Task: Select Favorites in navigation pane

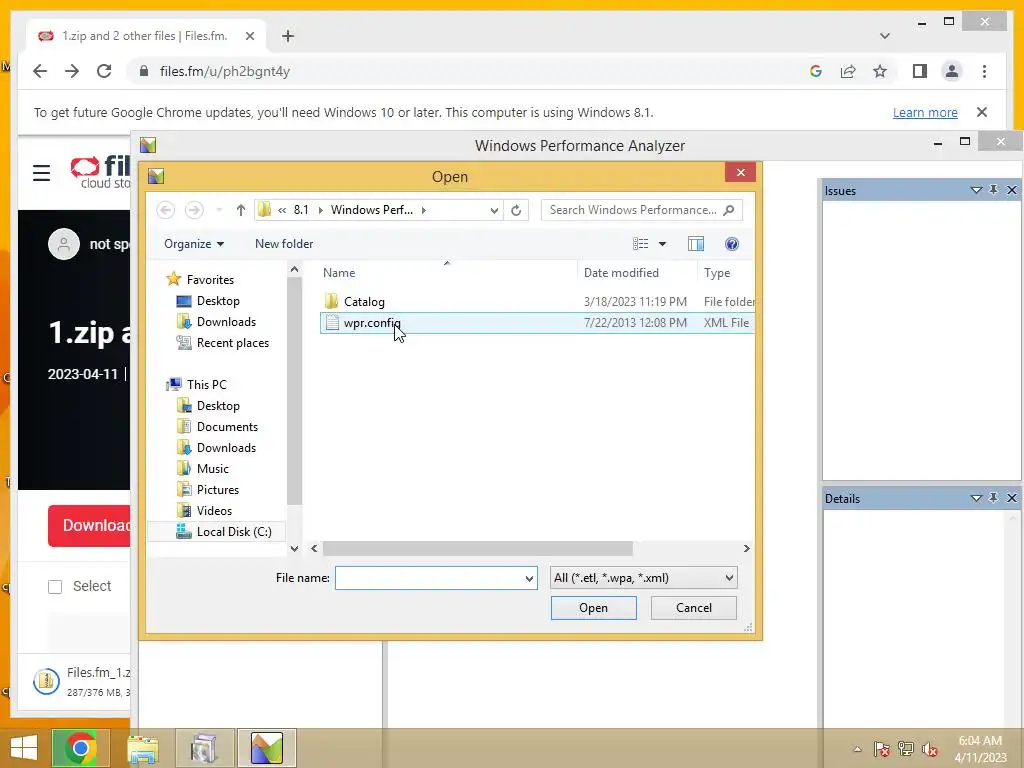Action: (x=210, y=280)
